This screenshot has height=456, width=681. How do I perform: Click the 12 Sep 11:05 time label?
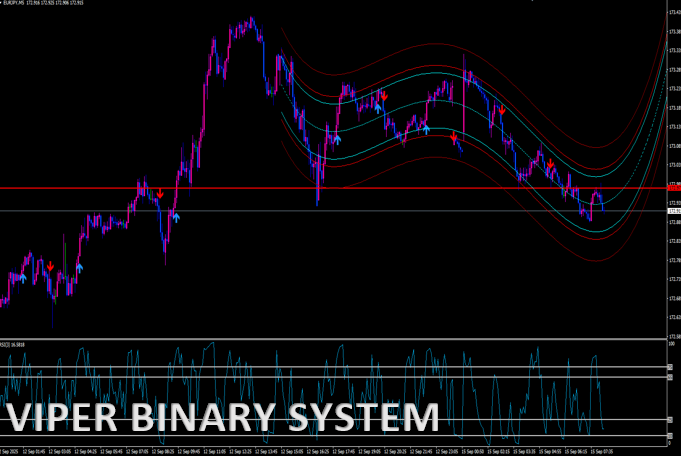click(x=216, y=452)
